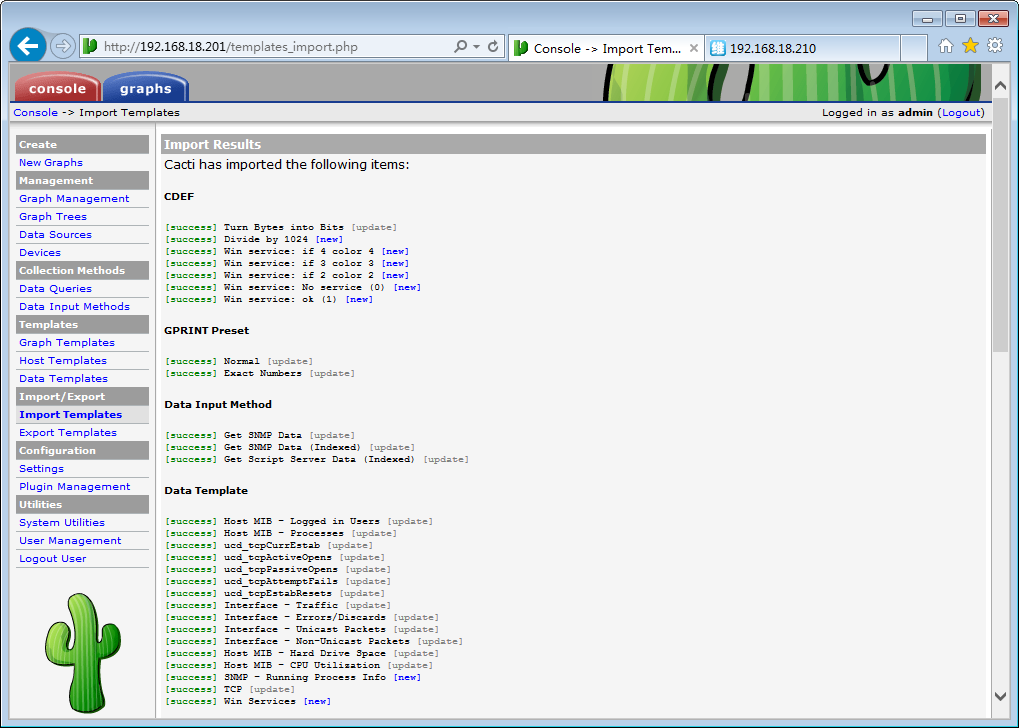This screenshot has width=1019, height=728.
Task: Click the 'Turn Bytes into Bits' result text
Action: pos(283,228)
